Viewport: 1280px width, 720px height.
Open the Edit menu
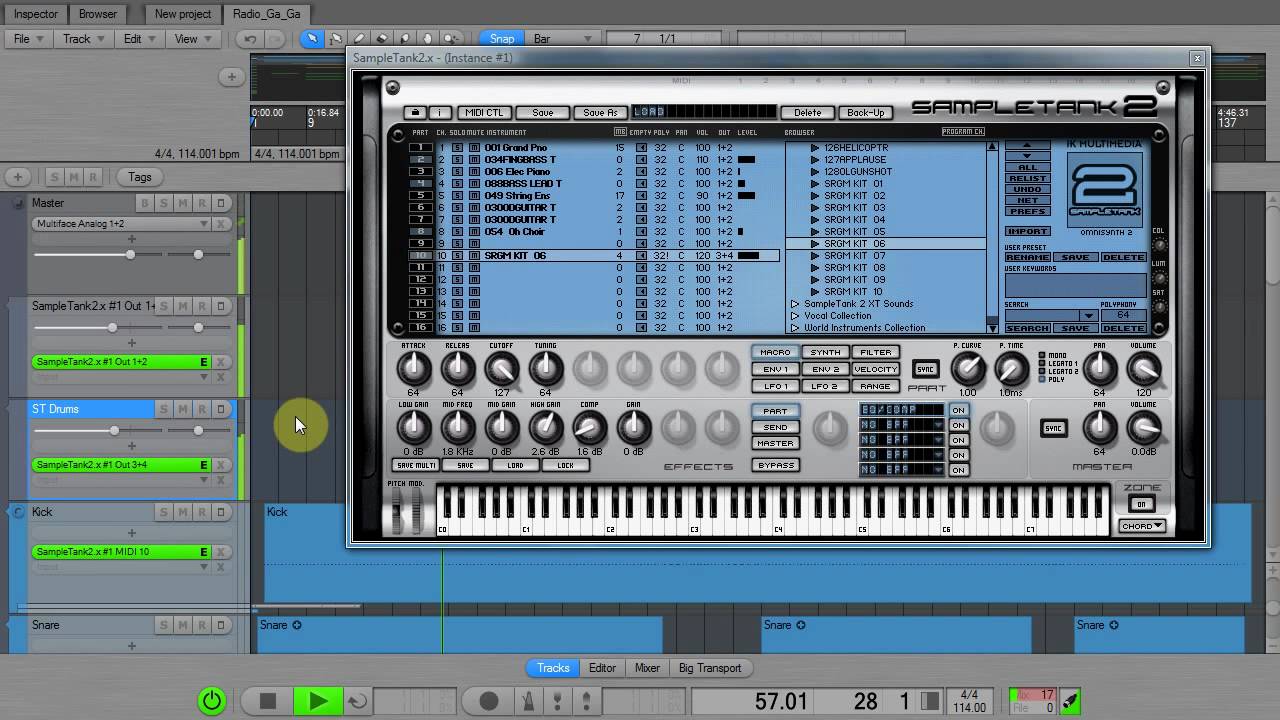tap(139, 39)
